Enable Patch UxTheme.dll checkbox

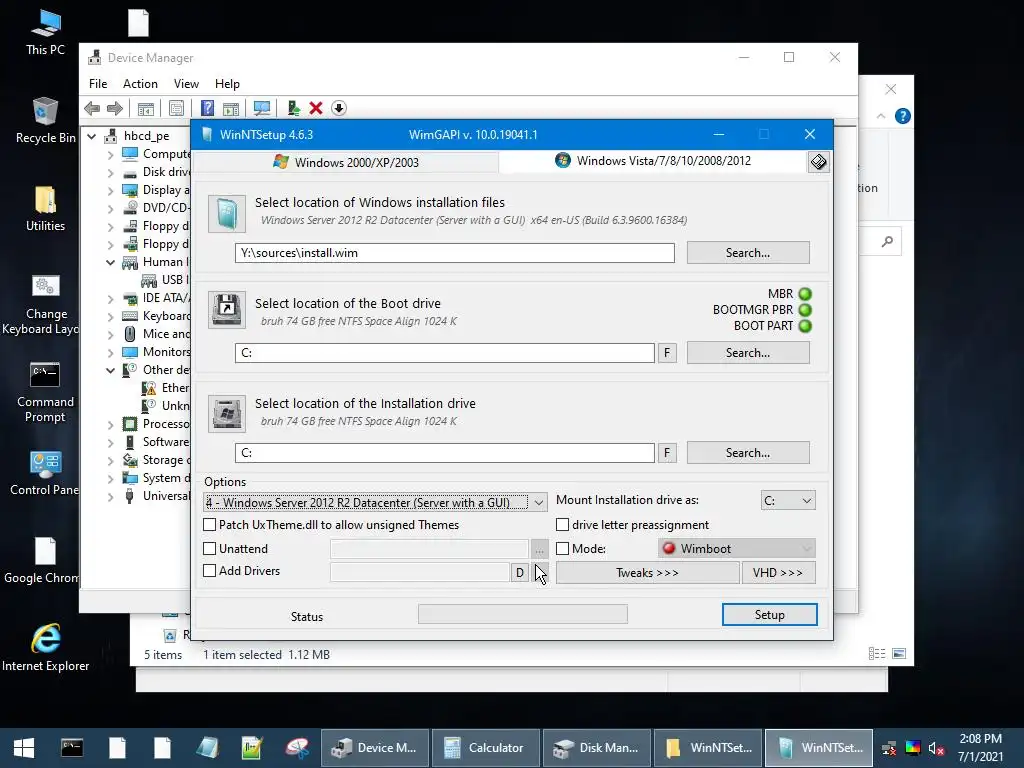coord(210,524)
